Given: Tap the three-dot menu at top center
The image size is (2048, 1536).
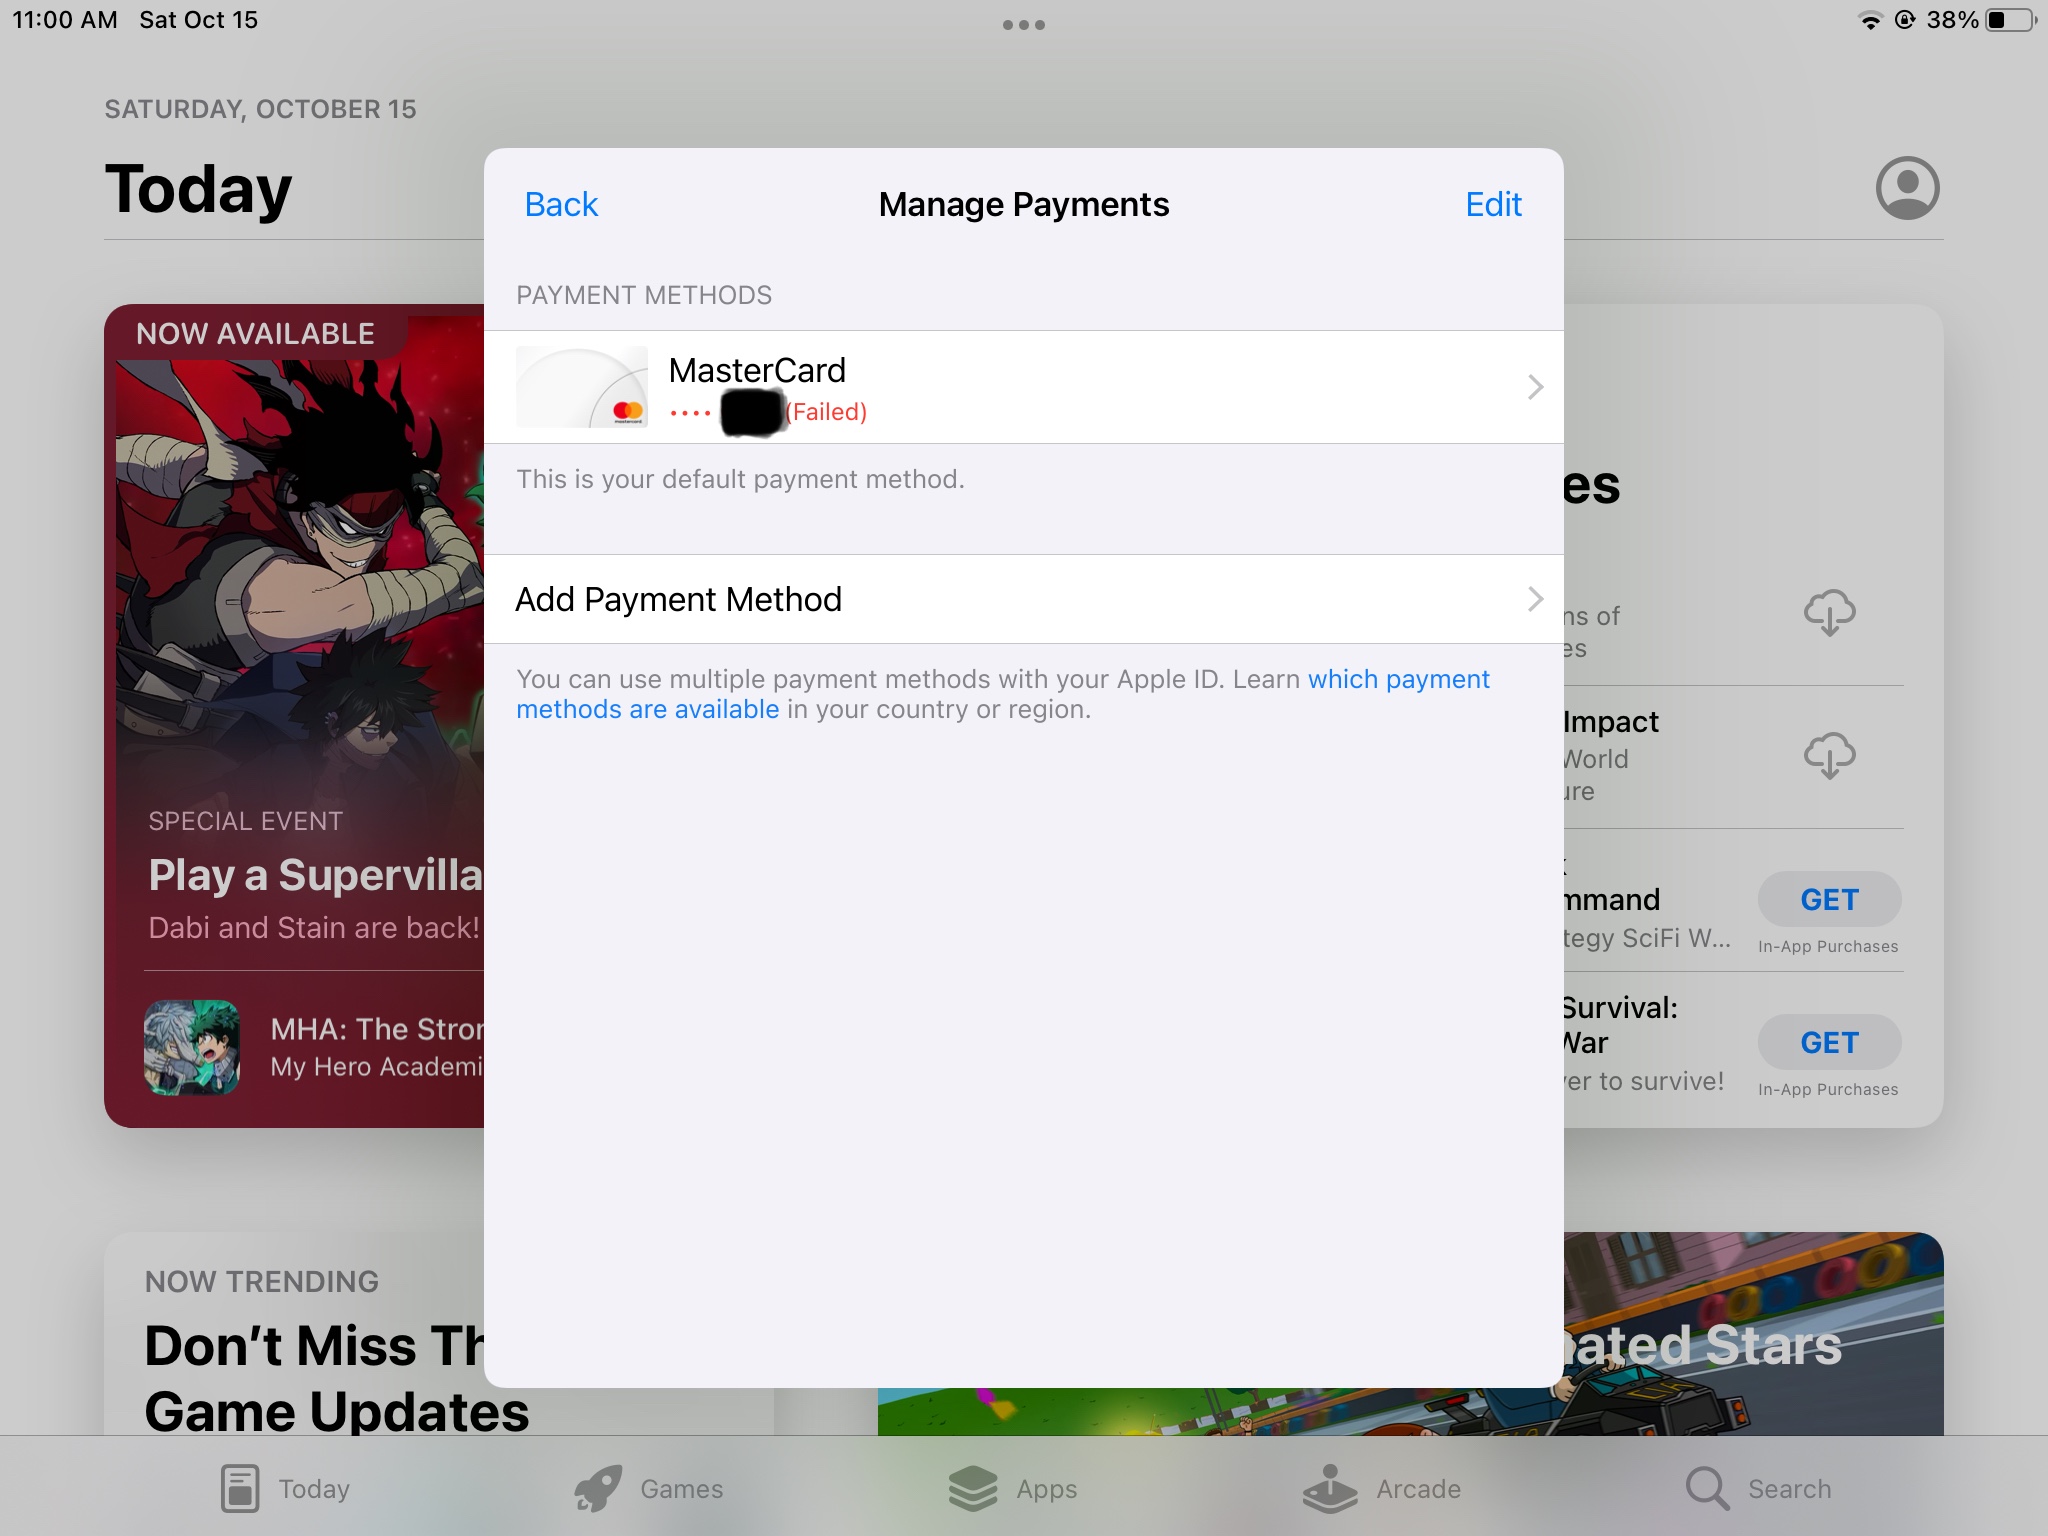Looking at the screenshot, I should (x=1022, y=24).
